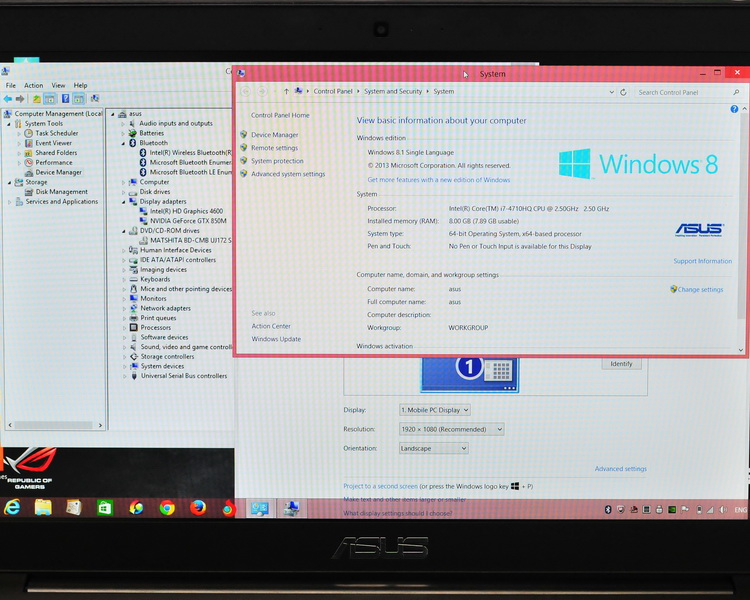Open System protection link
Image resolution: width=750 pixels, height=600 pixels.
pyautogui.click(x=277, y=161)
